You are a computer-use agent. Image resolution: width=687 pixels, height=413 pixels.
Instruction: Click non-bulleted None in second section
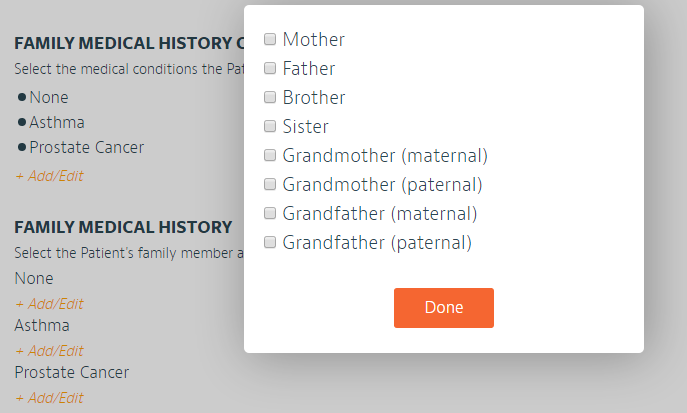click(x=34, y=279)
